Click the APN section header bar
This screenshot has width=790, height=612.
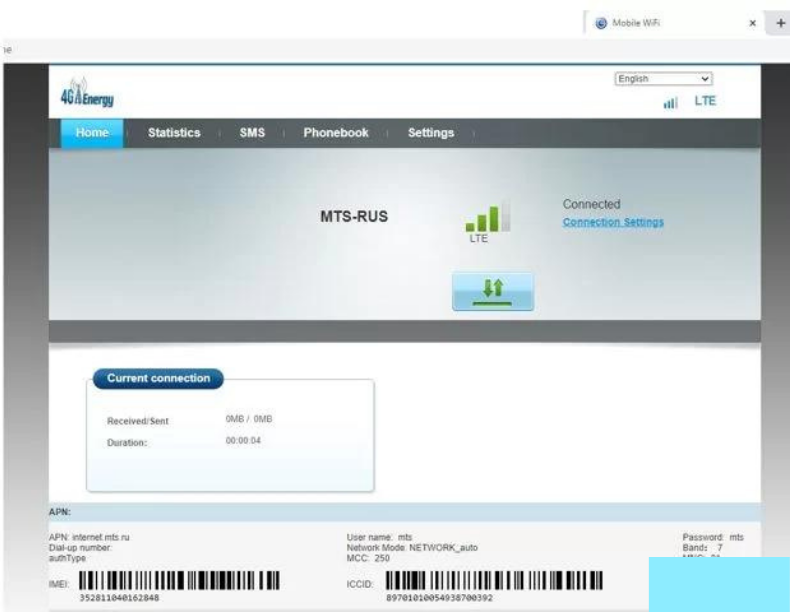pos(405,512)
